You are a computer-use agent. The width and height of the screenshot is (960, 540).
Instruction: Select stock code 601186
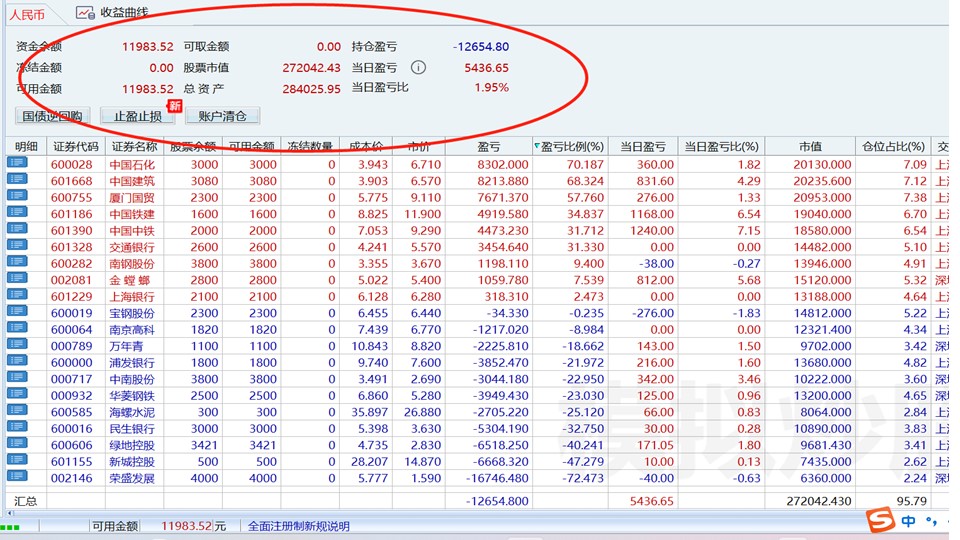click(x=72, y=214)
